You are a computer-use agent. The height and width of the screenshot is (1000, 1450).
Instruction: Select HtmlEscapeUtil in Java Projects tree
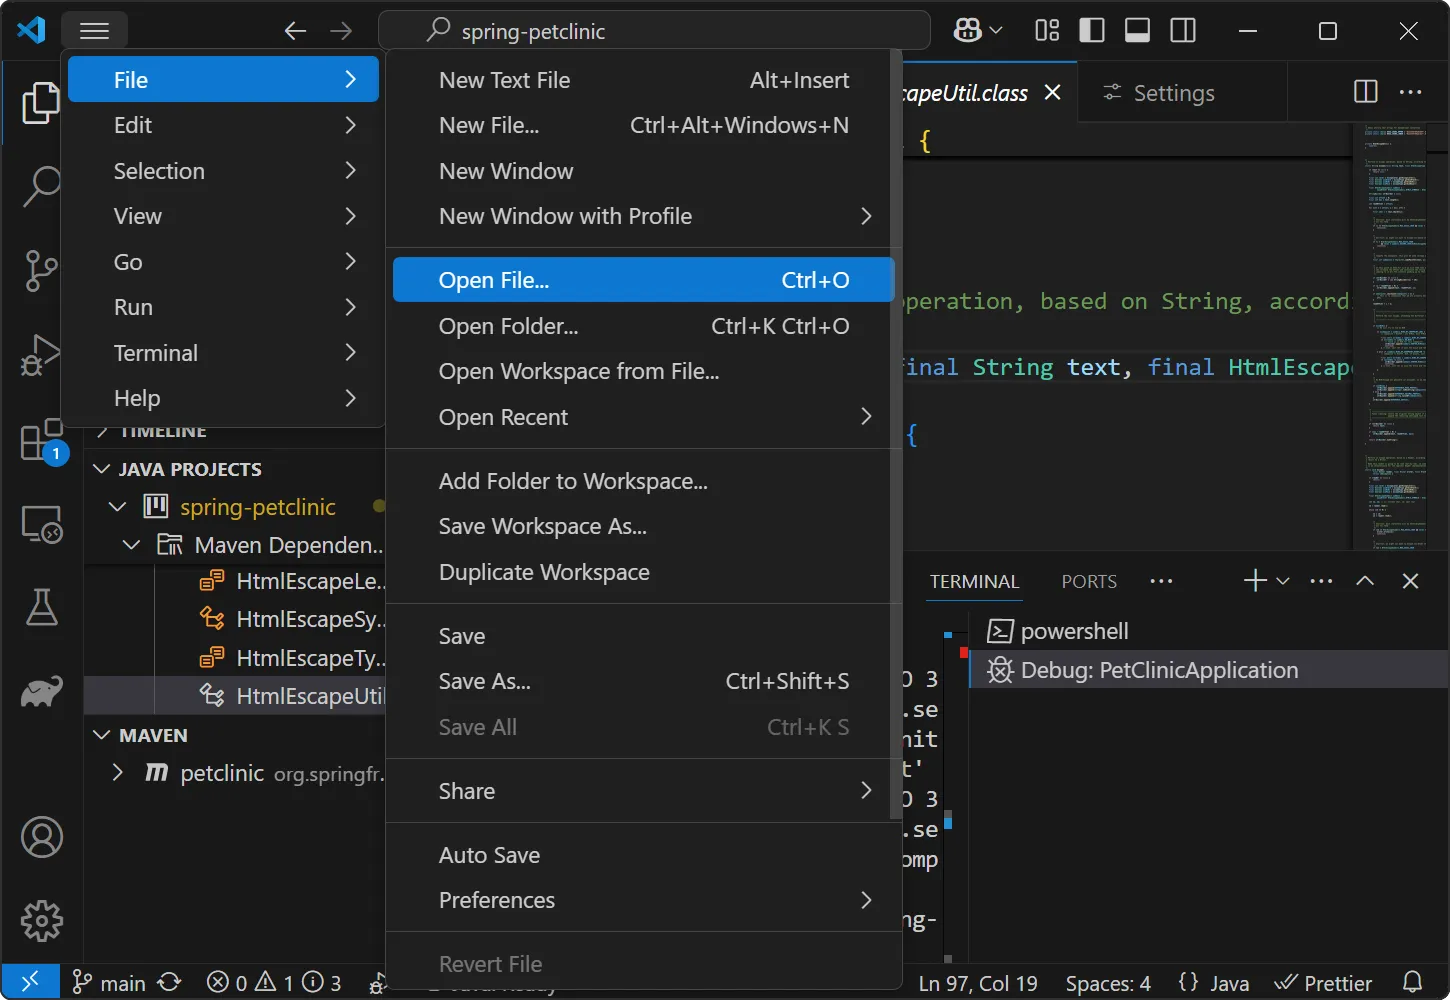235,696
